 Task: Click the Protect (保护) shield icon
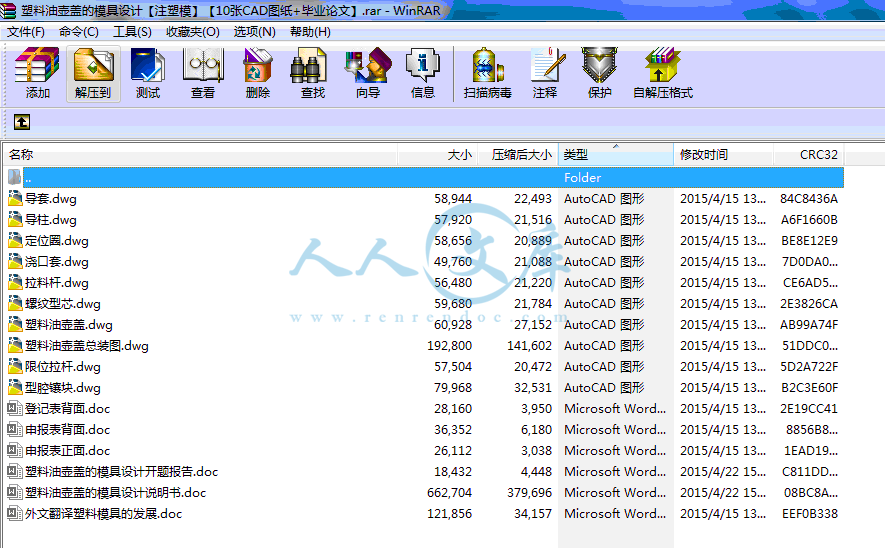pyautogui.click(x=599, y=74)
